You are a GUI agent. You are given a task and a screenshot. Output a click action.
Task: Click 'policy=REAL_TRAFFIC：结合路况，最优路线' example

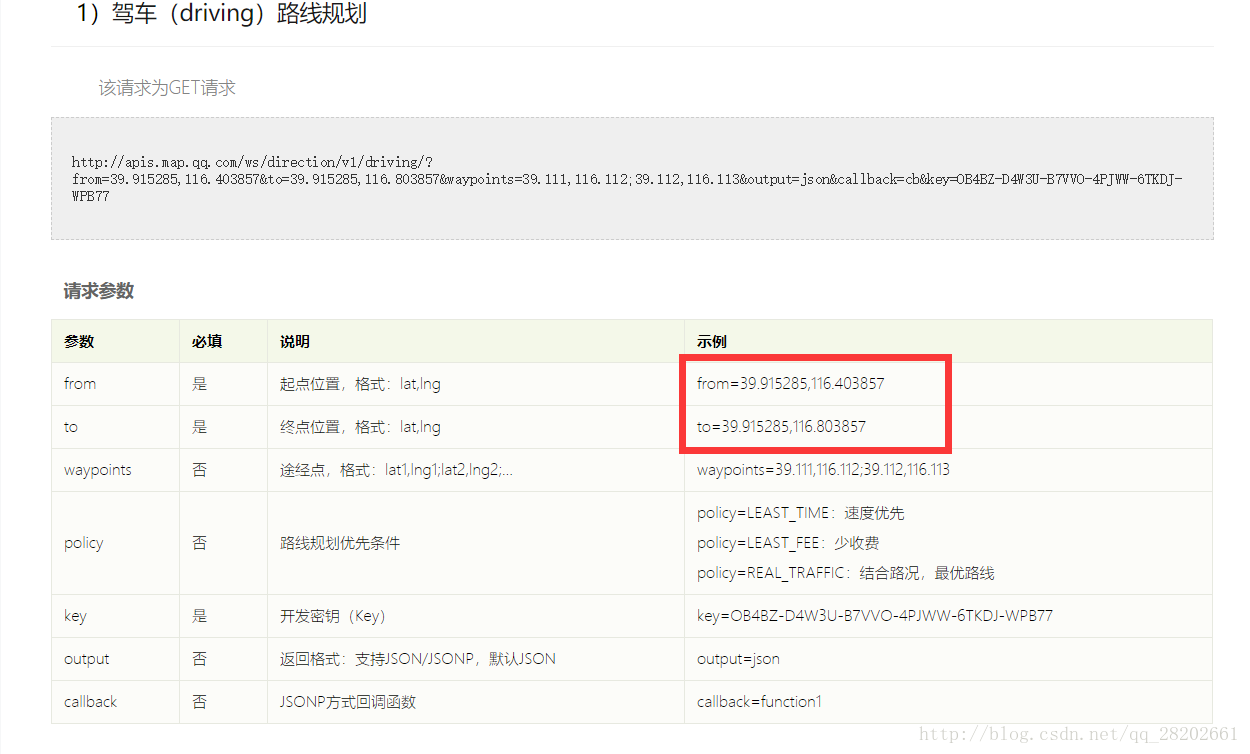pyautogui.click(x=846, y=573)
